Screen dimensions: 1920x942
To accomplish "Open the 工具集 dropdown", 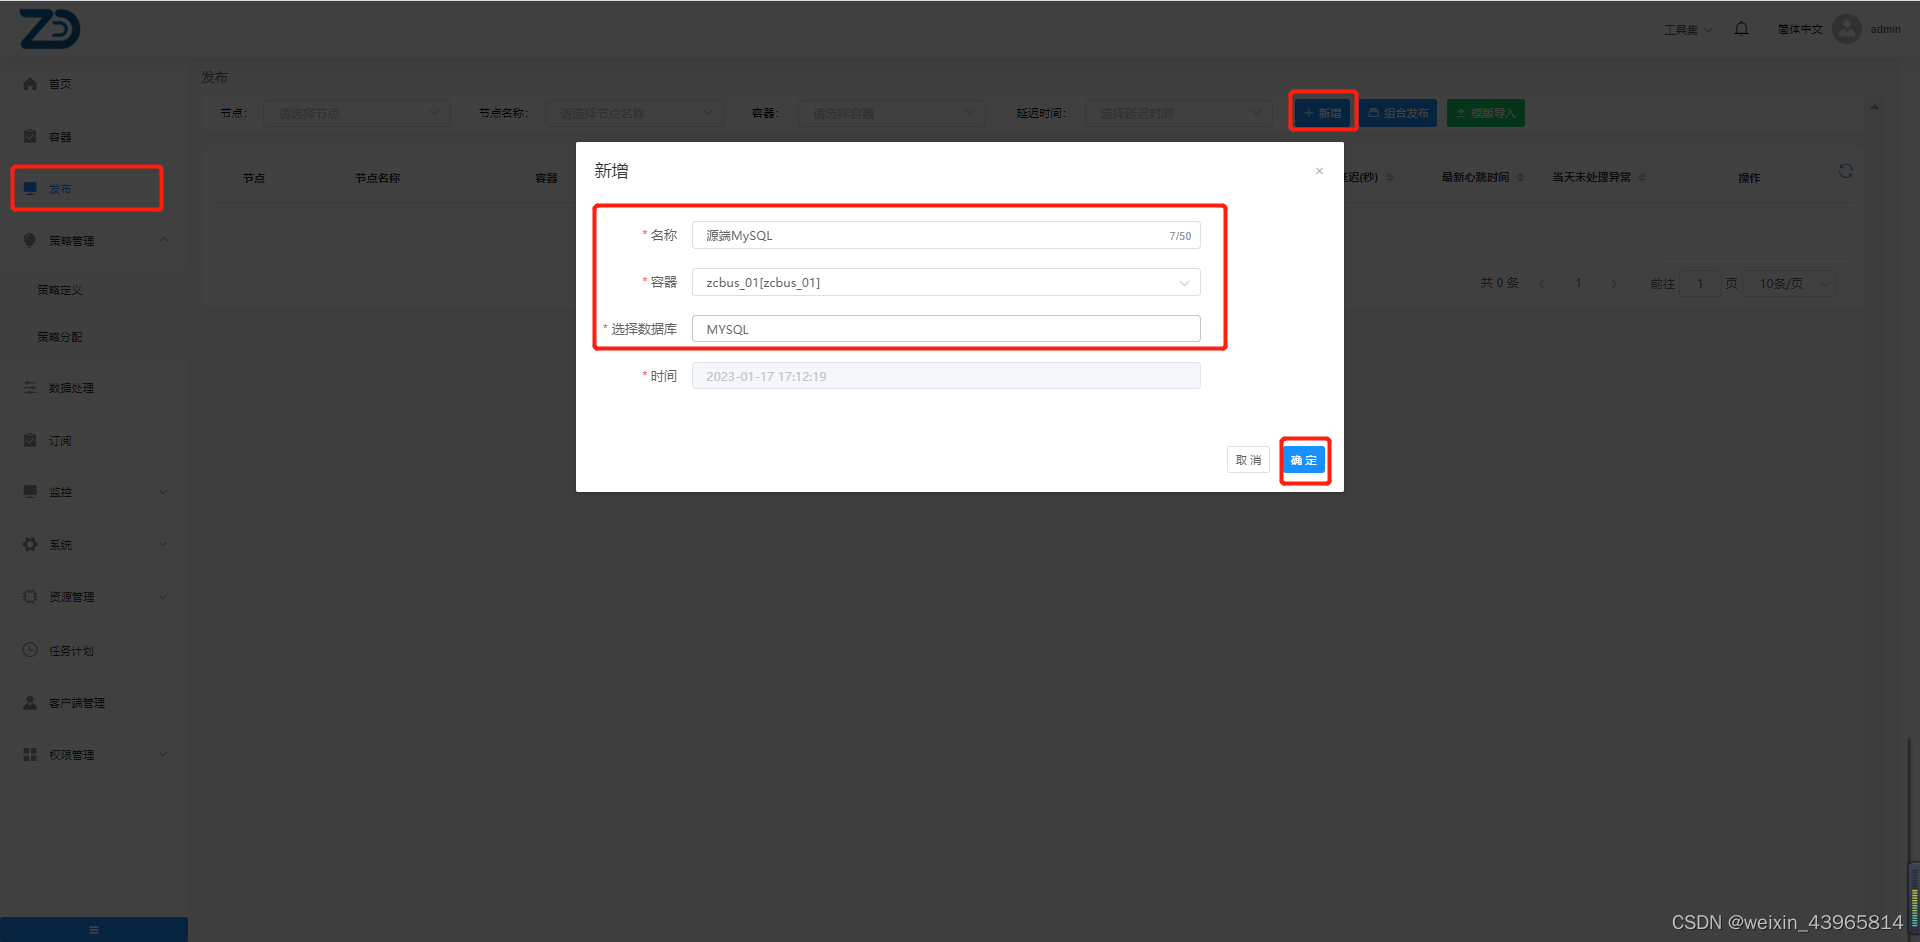I will coord(1688,30).
